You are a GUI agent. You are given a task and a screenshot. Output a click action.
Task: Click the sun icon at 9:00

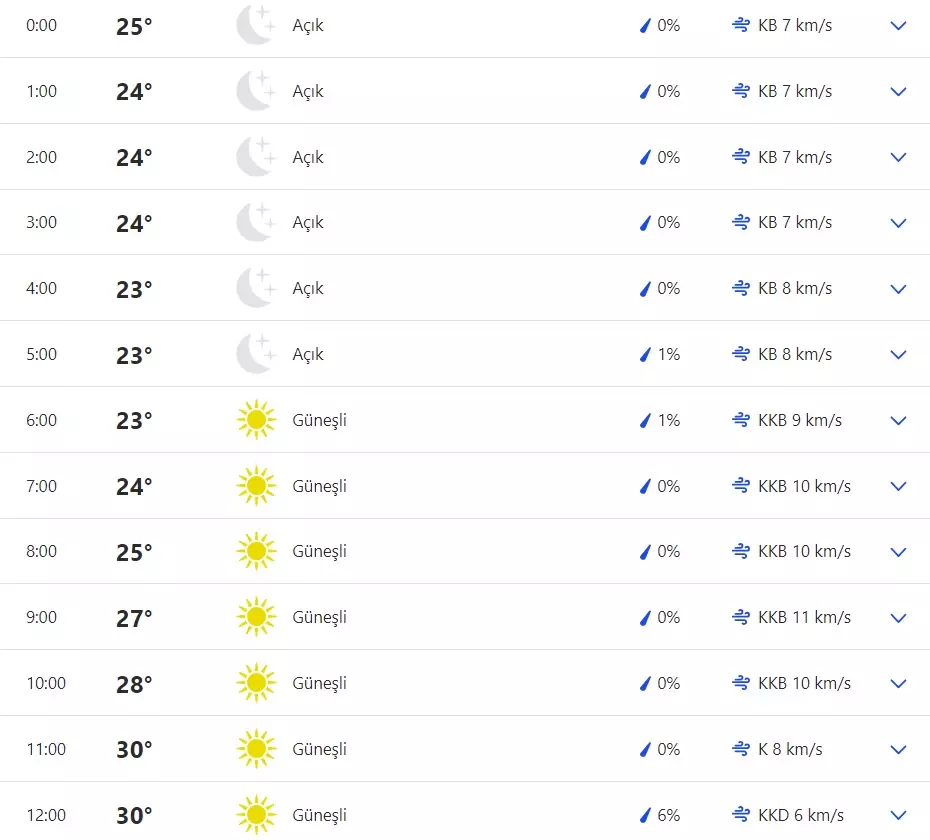[255, 617]
